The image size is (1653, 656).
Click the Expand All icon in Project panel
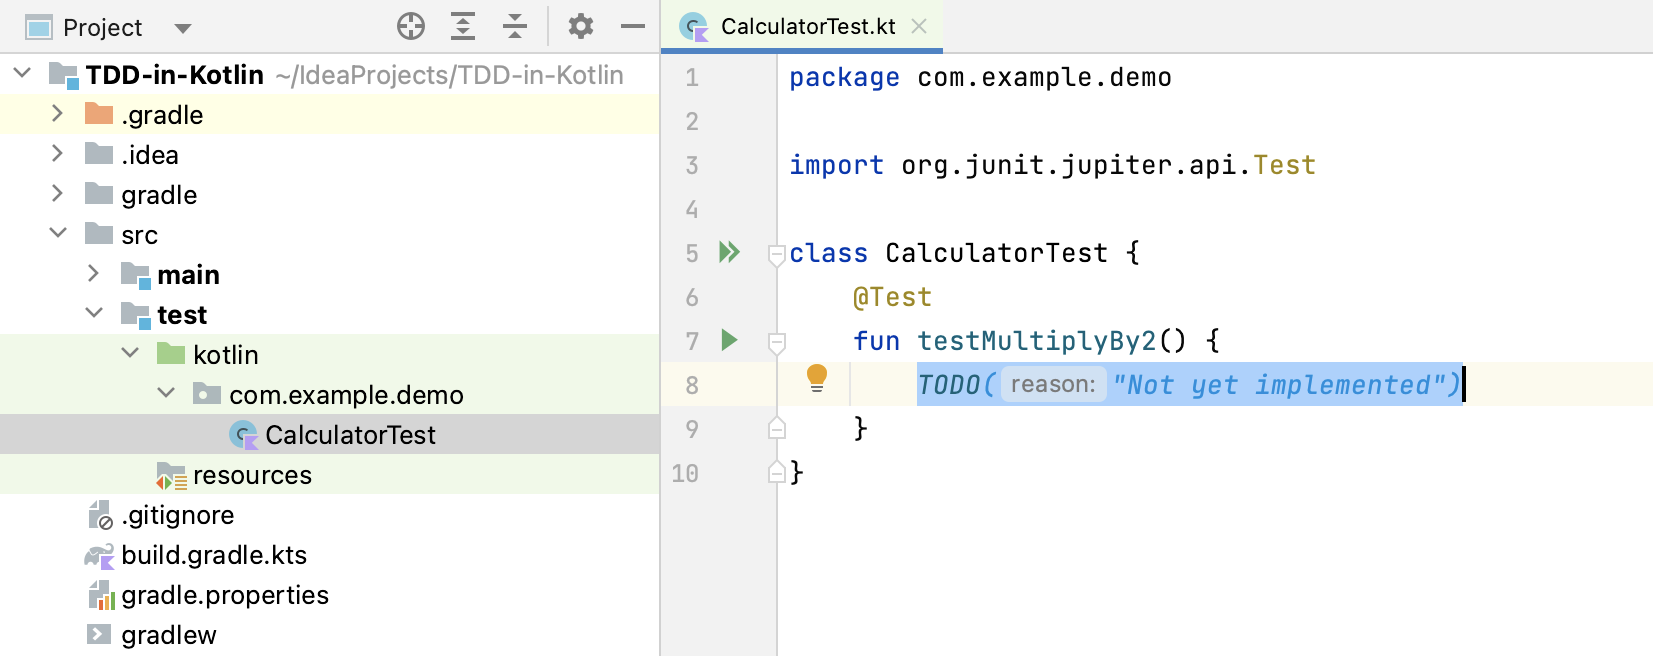pos(463,26)
